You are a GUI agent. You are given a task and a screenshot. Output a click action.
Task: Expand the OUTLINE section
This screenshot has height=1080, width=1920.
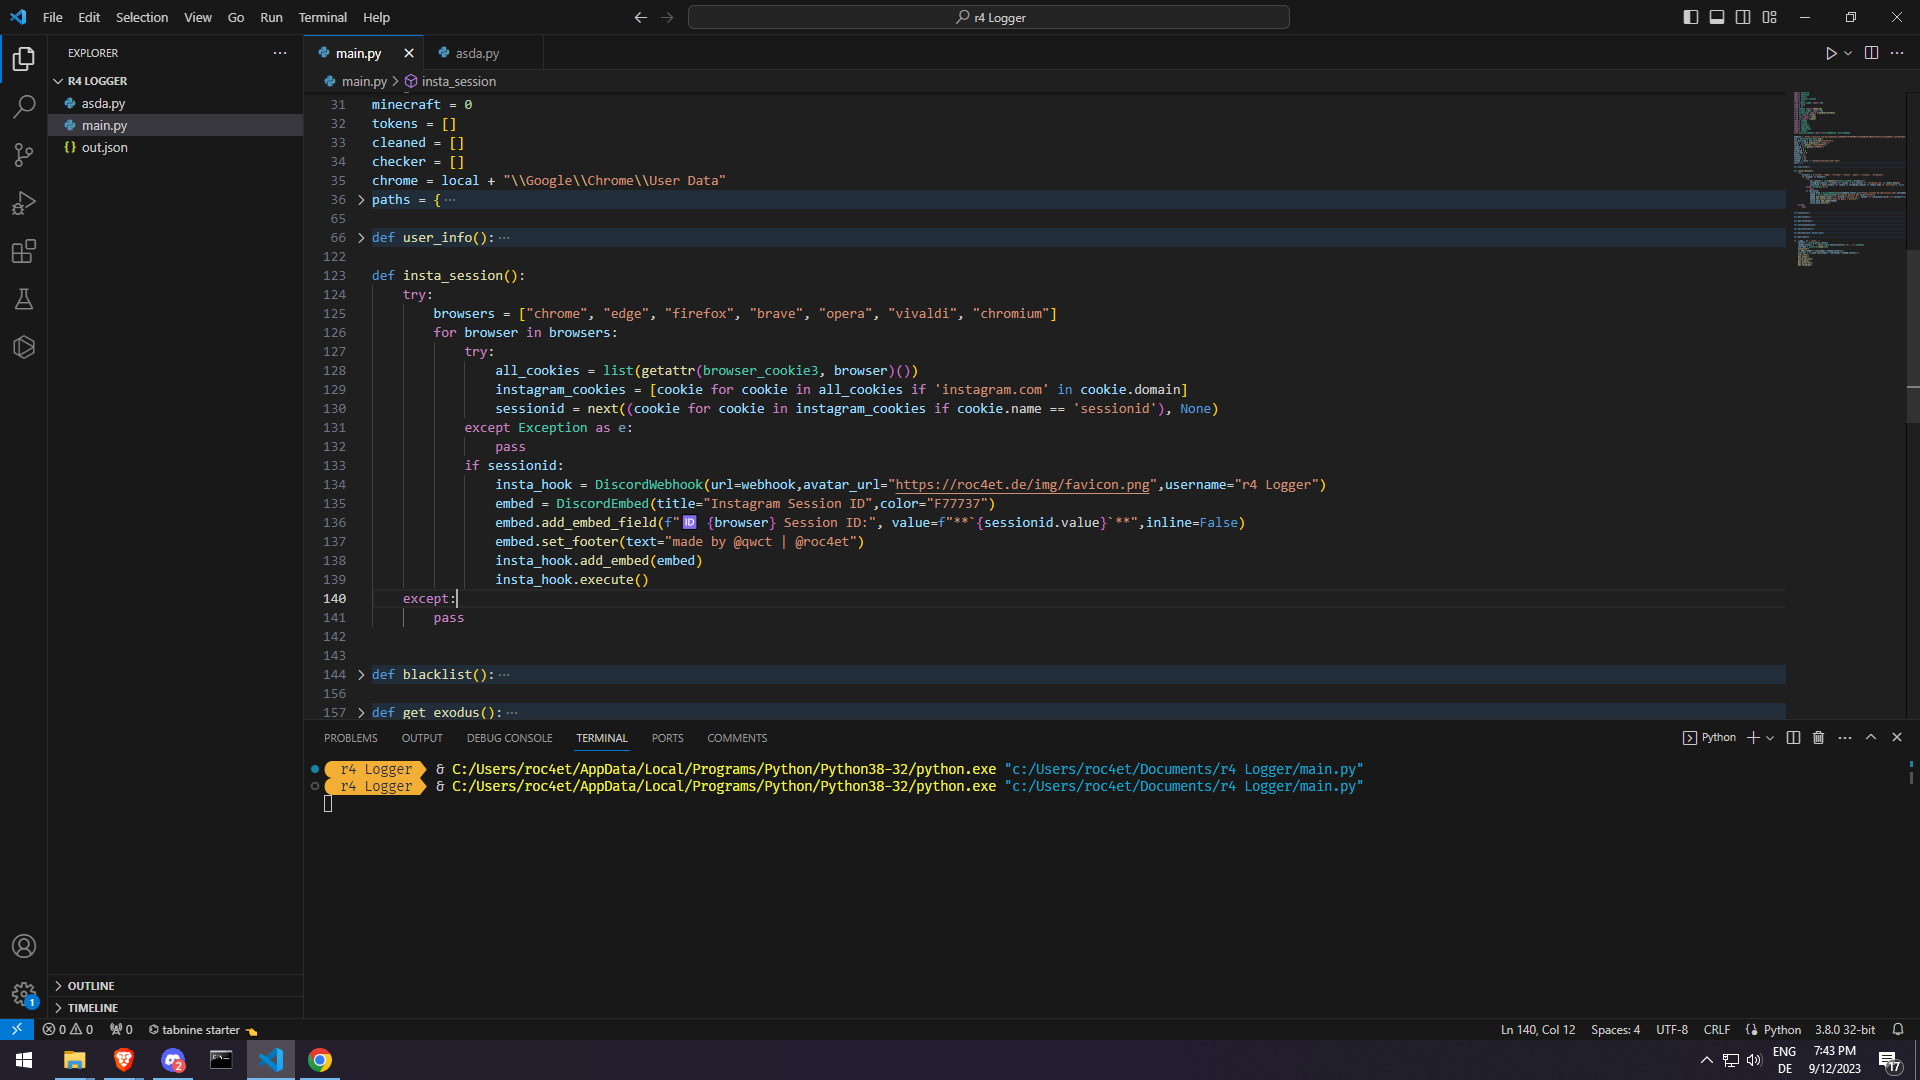pos(91,986)
